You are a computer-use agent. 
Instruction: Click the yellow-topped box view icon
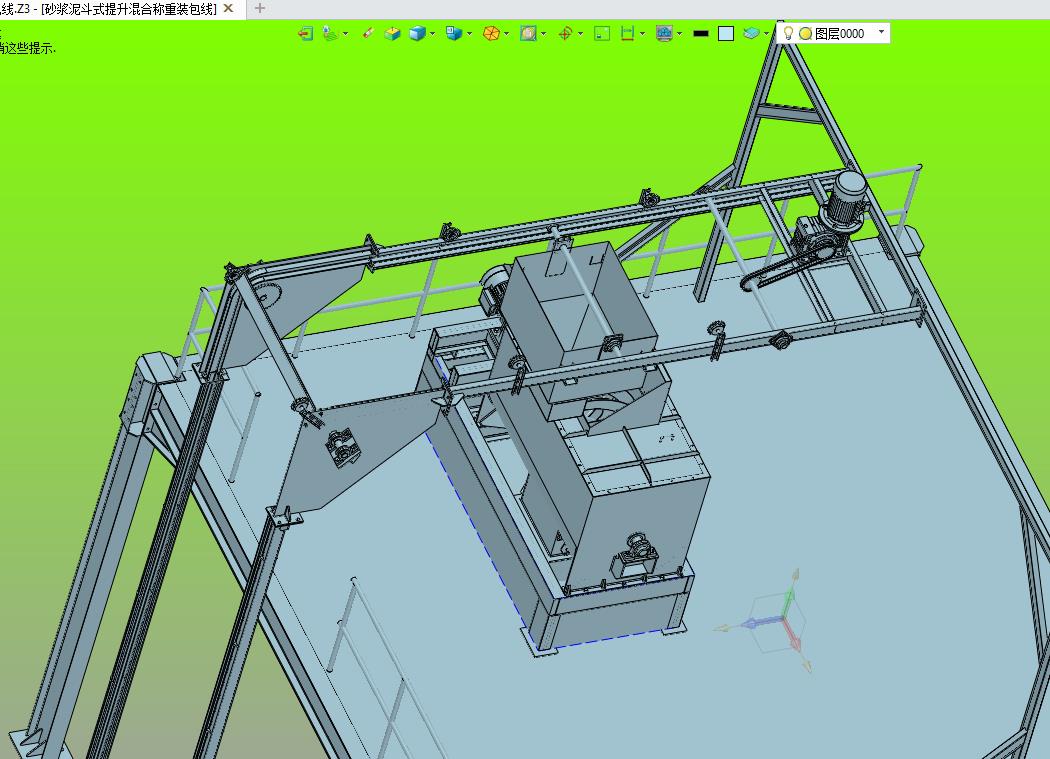pyautogui.click(x=392, y=33)
